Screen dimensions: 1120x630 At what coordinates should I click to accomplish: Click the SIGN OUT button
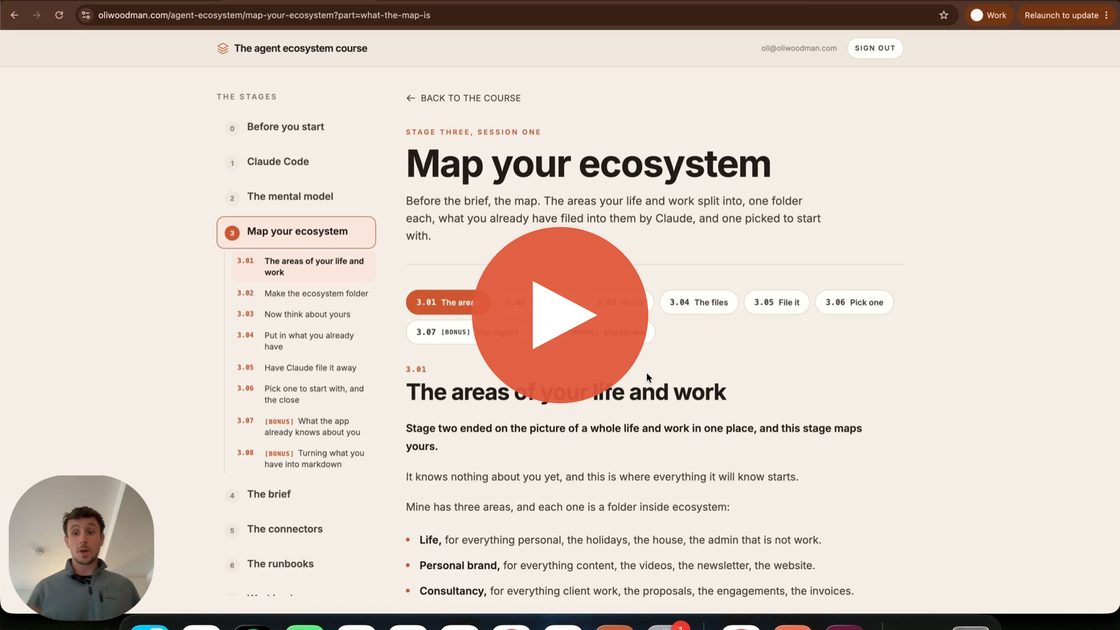click(875, 48)
